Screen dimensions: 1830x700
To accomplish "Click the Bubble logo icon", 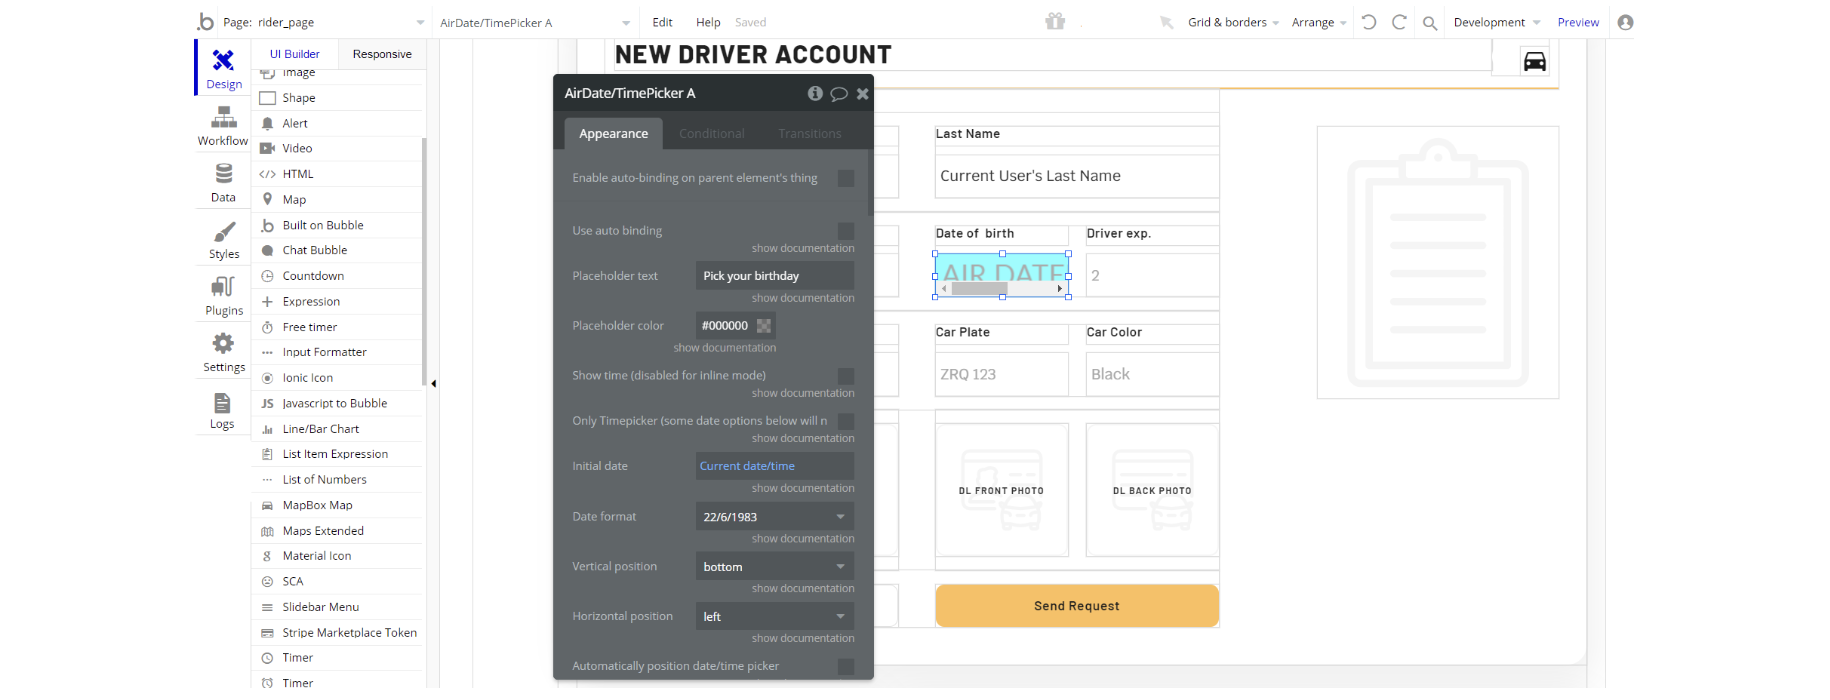I will [205, 22].
